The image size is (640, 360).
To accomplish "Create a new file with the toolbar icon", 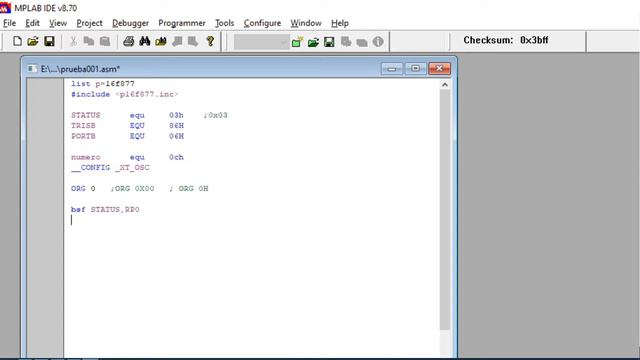I will click(17, 41).
